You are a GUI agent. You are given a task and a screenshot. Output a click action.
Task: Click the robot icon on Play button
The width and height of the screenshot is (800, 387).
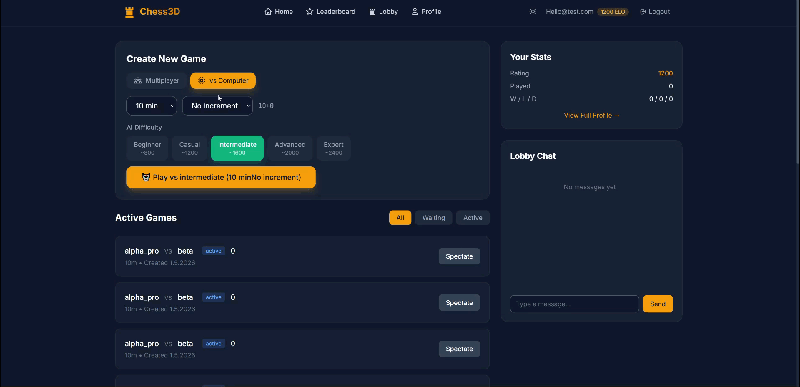[x=146, y=177]
